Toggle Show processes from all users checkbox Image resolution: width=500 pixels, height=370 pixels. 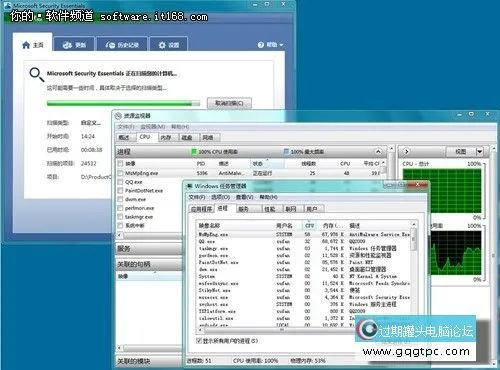[x=199, y=341]
